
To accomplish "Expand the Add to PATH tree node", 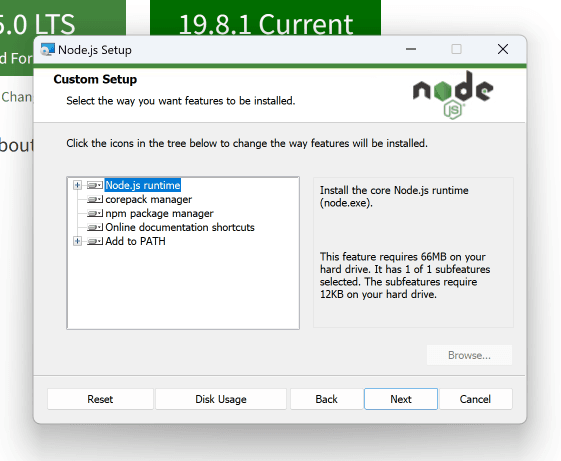I will pos(77,241).
